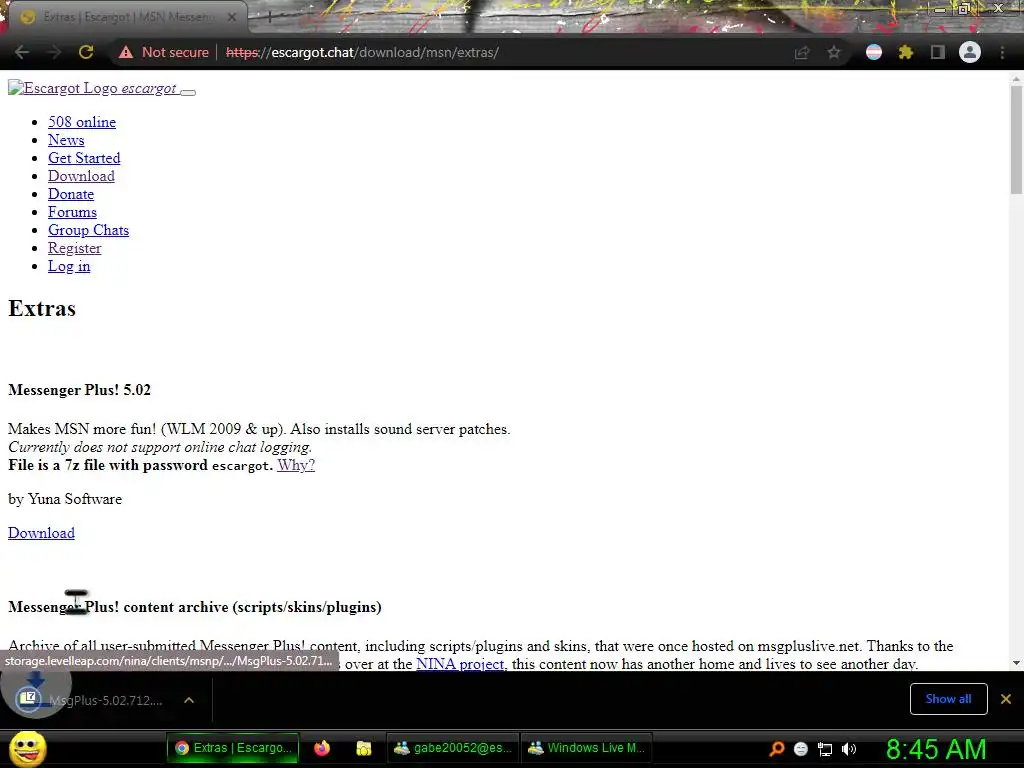
Task: Download Messenger Plus! 5.02
Action: [x=41, y=533]
